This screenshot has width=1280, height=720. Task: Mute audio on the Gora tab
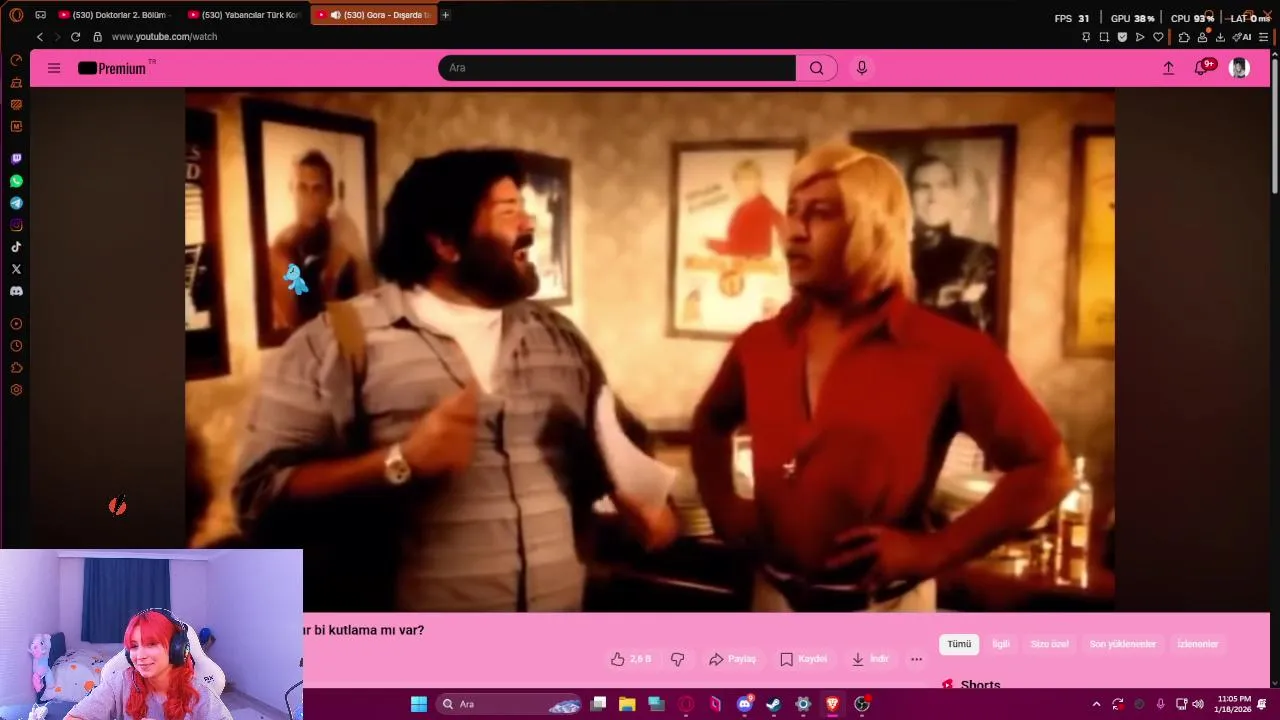[x=335, y=15]
